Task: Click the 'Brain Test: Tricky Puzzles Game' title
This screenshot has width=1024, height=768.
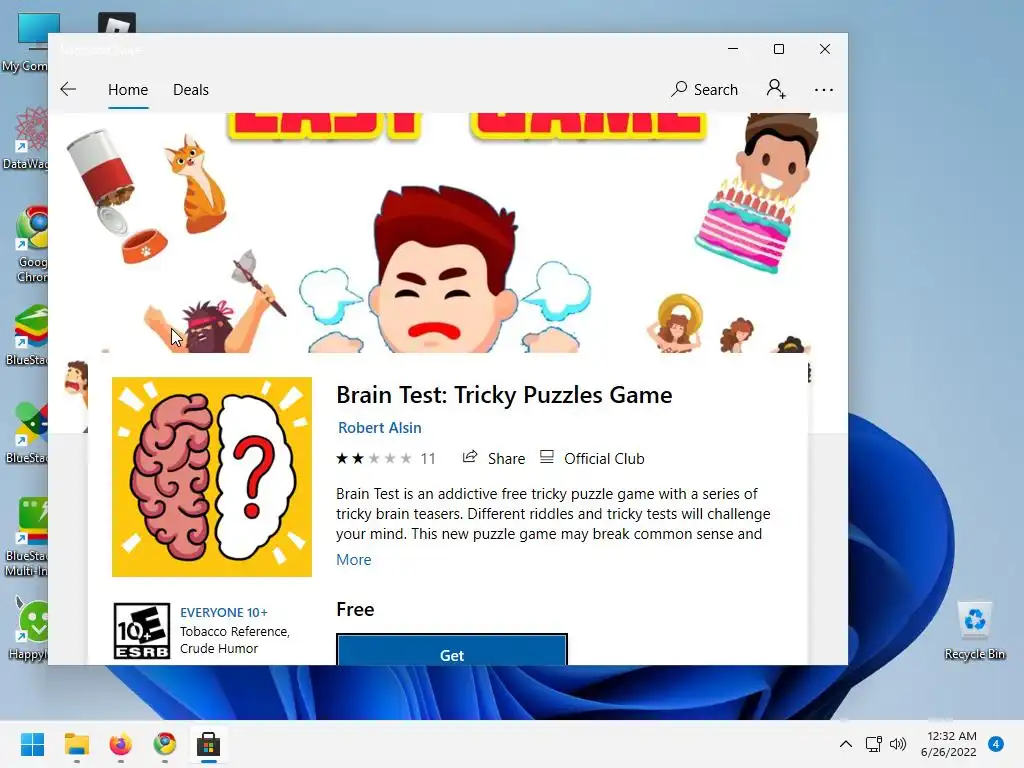Action: [x=504, y=395]
